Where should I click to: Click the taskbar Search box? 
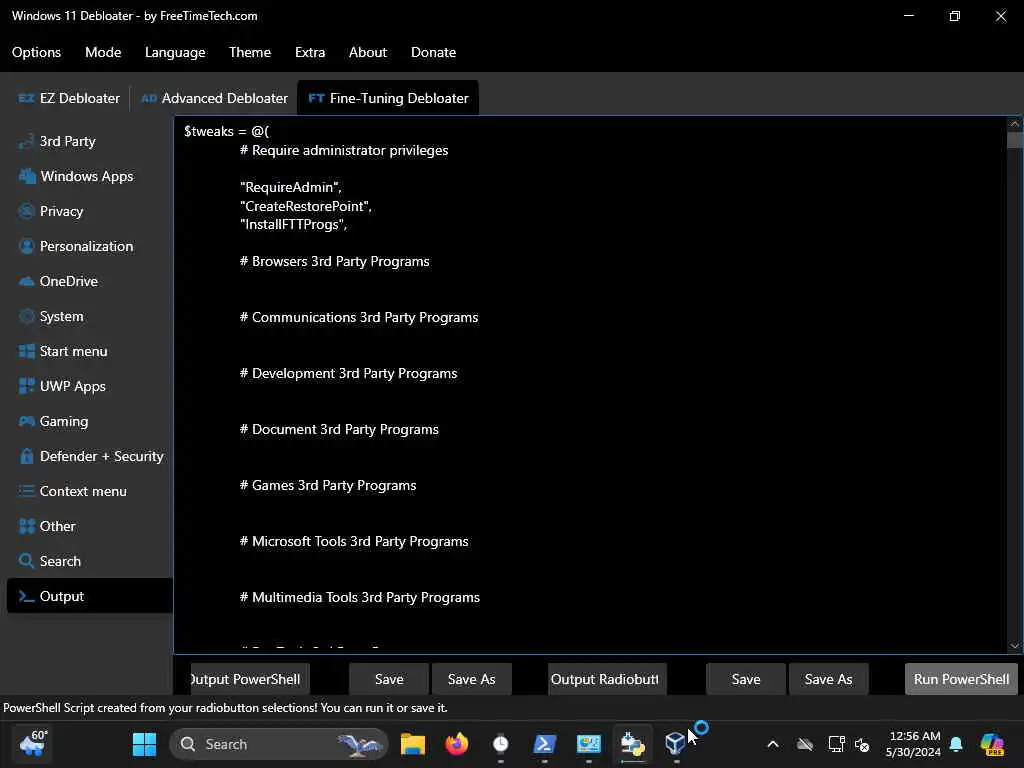pos(280,744)
